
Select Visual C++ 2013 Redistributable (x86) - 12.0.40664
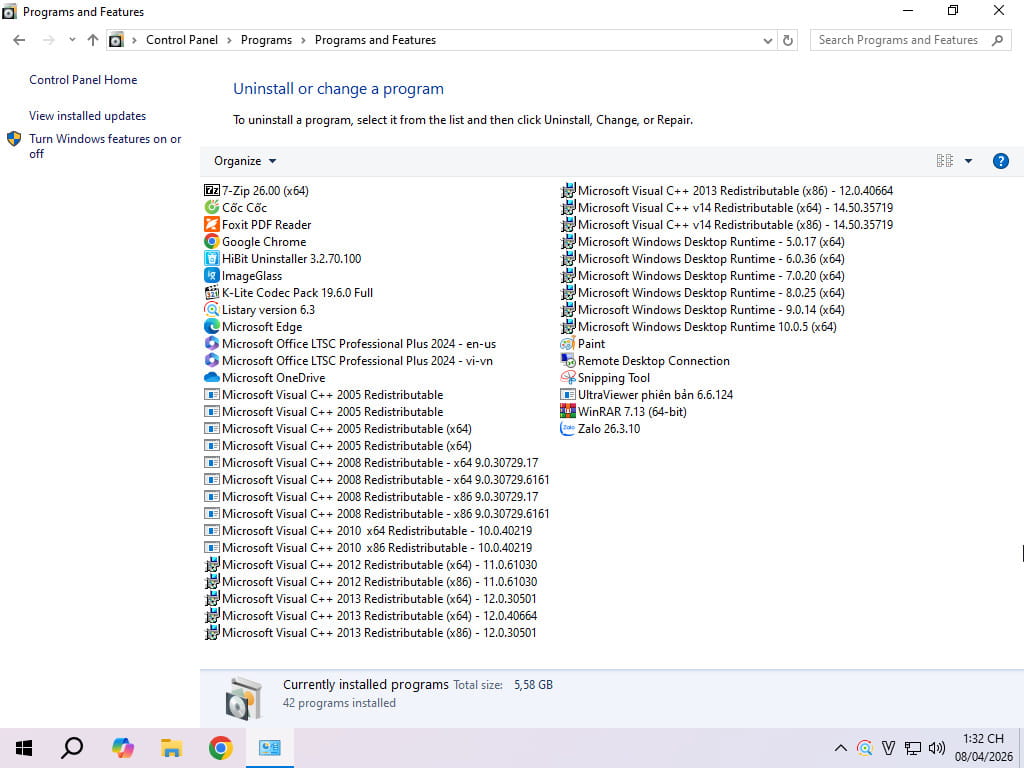pyautogui.click(x=727, y=191)
